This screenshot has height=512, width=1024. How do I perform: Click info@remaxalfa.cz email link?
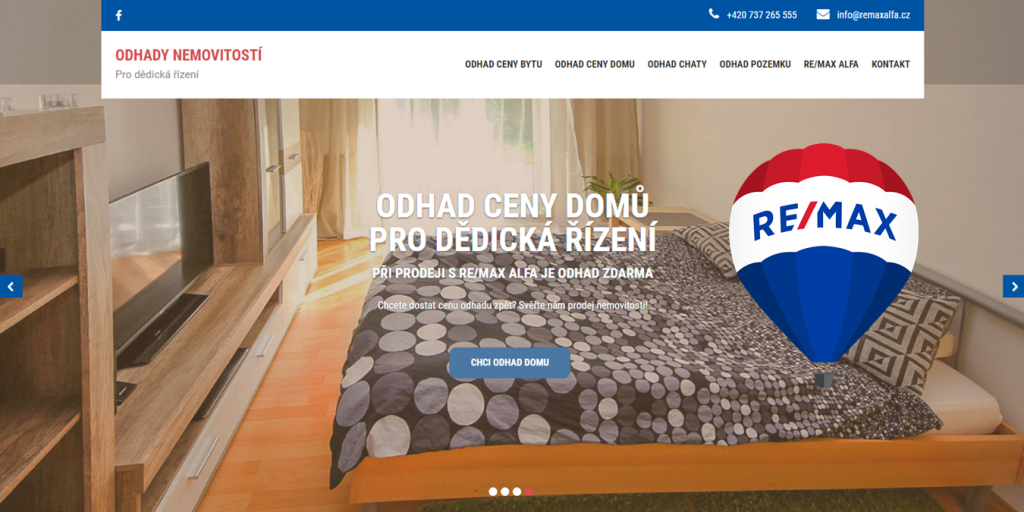(873, 15)
